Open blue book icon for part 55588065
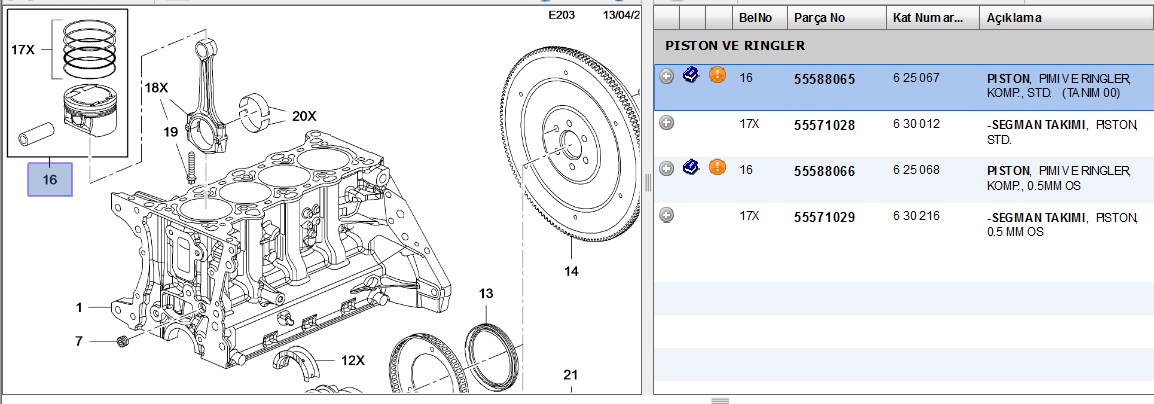The height and width of the screenshot is (404, 1154). 690,75
